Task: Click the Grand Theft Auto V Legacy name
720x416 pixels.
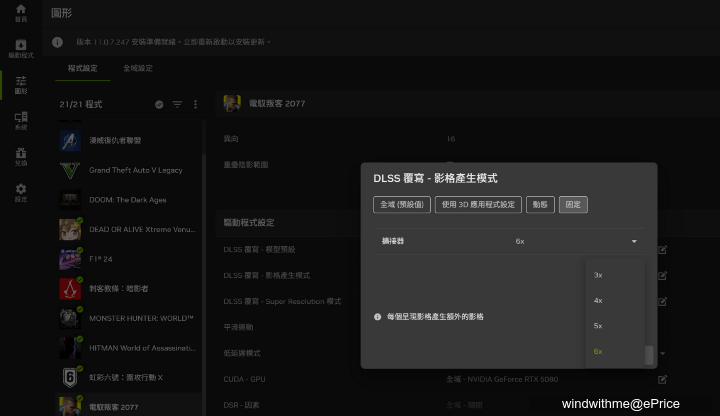Action: tap(135, 170)
